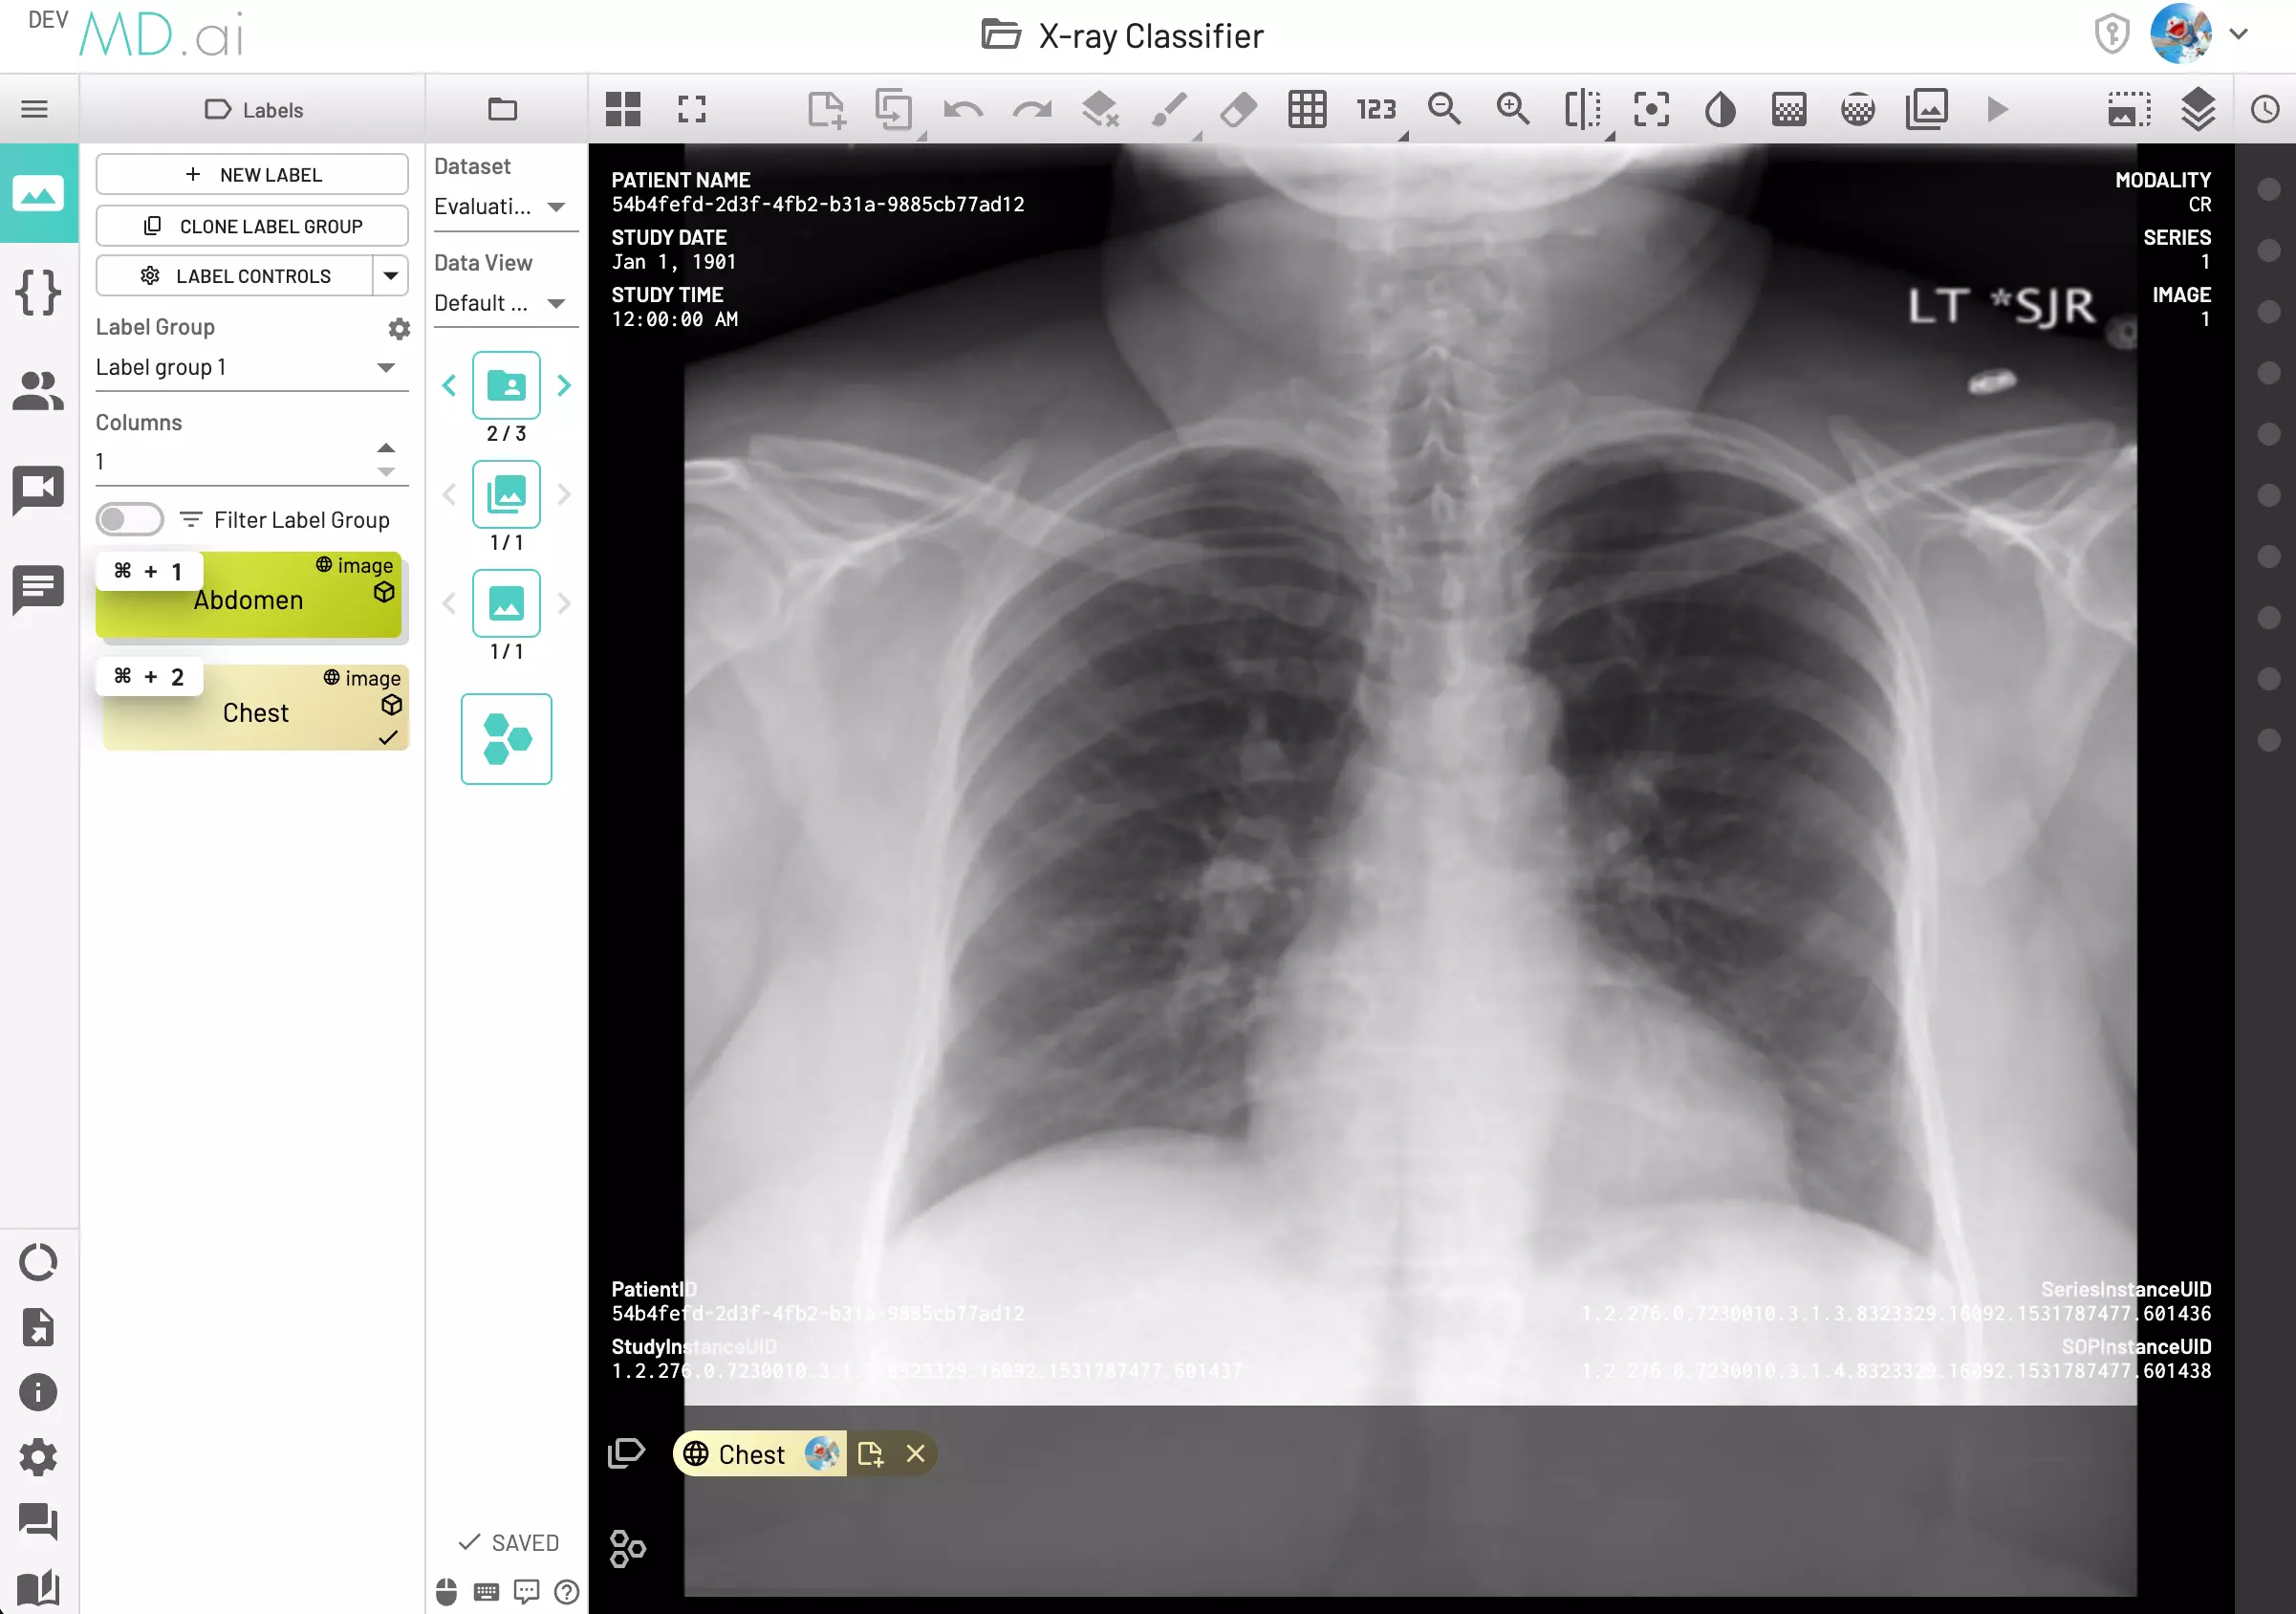Viewport: 2296px width, 1614px height.
Task: Click the CLONE LABEL GROUP button
Action: click(x=252, y=226)
